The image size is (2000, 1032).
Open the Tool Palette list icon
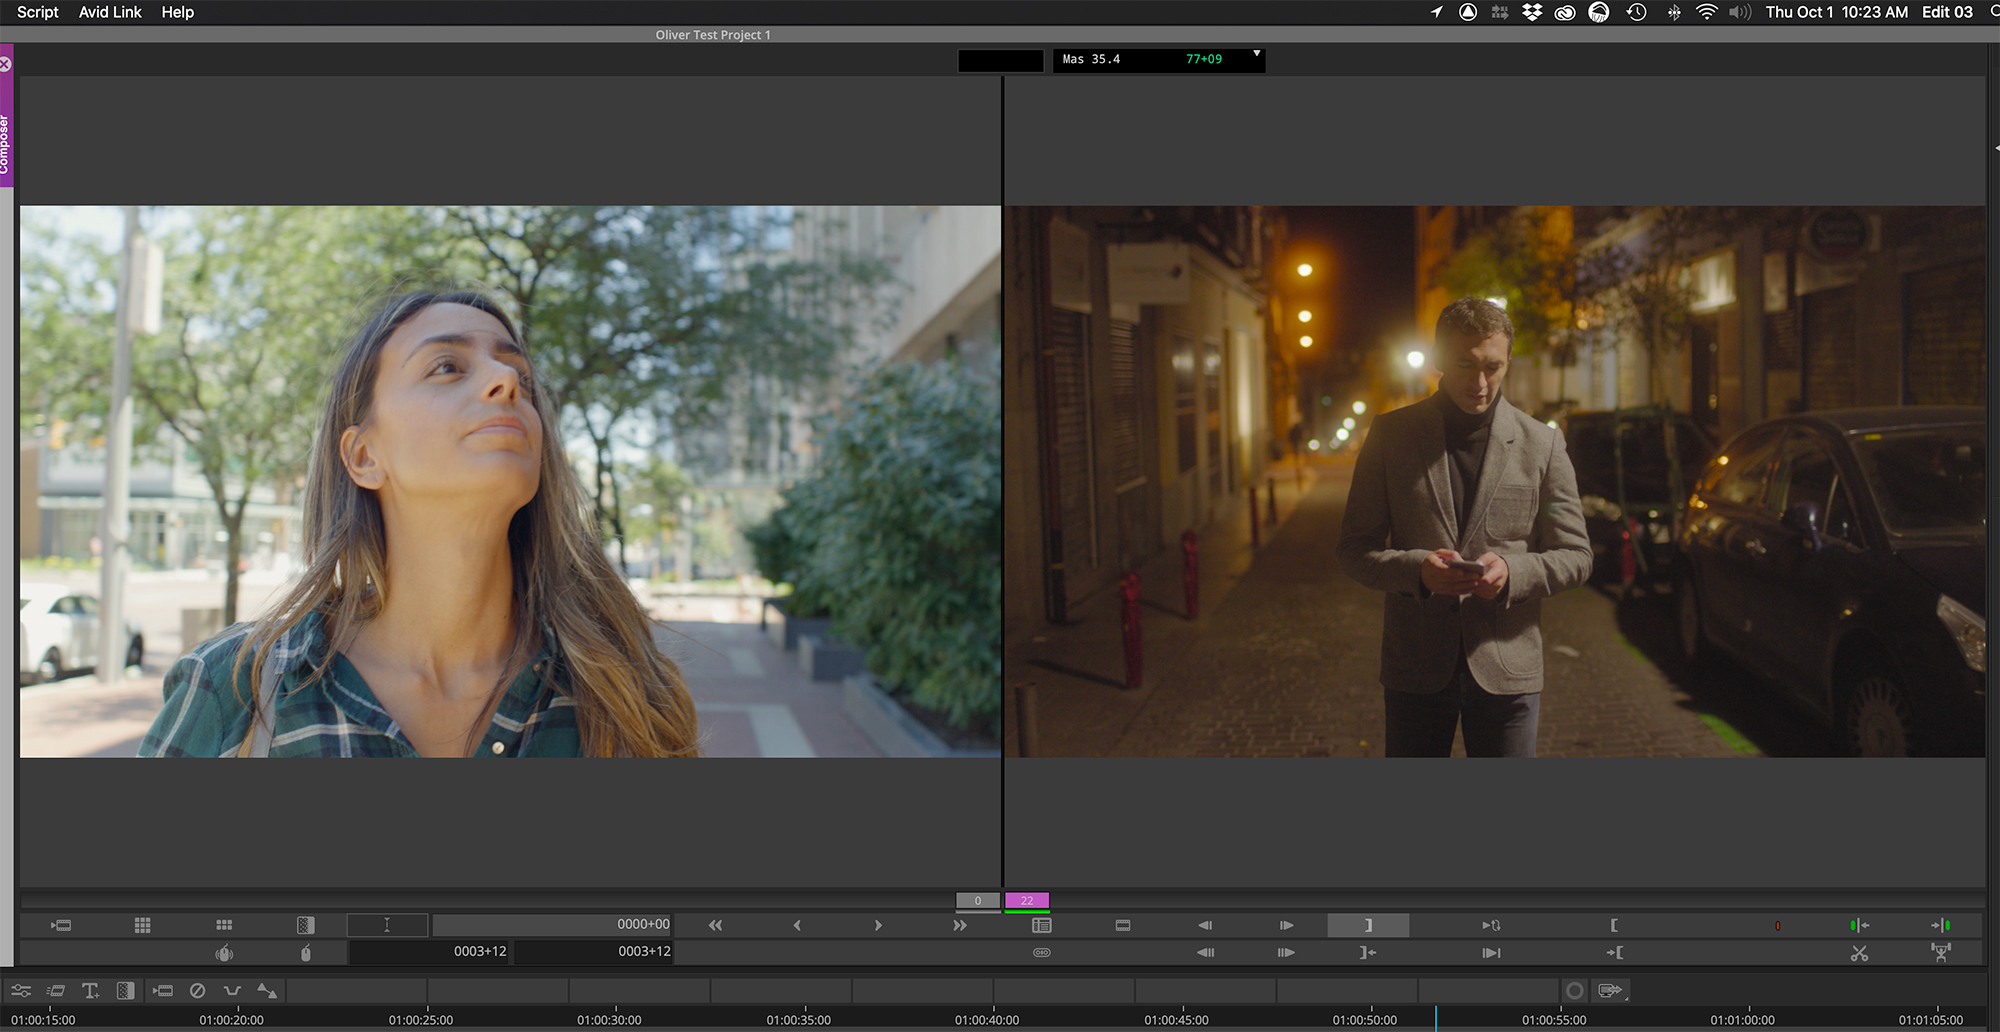click(x=1041, y=925)
